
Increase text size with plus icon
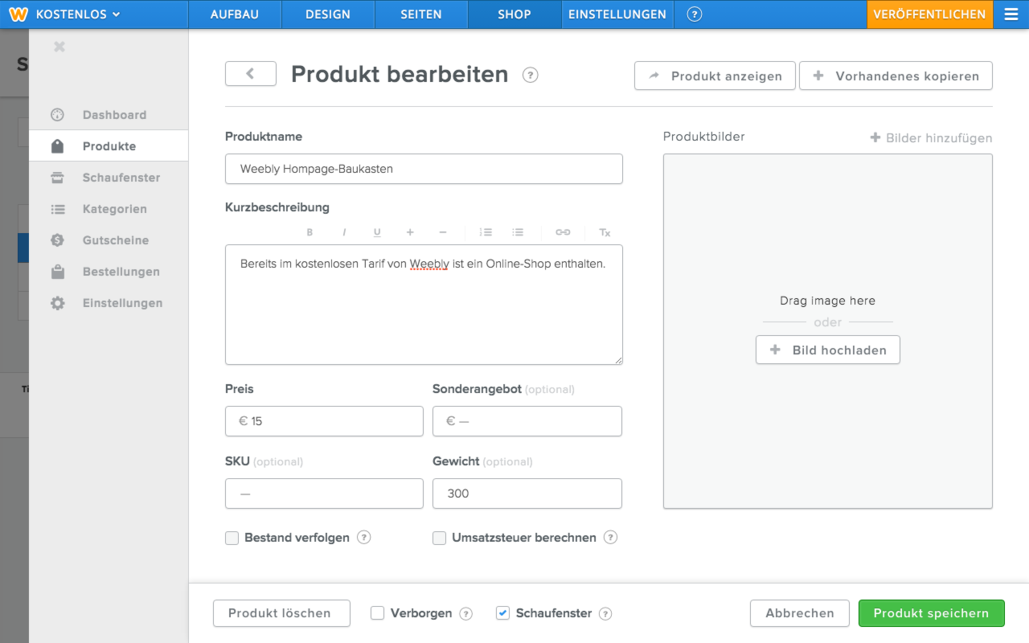click(x=410, y=232)
